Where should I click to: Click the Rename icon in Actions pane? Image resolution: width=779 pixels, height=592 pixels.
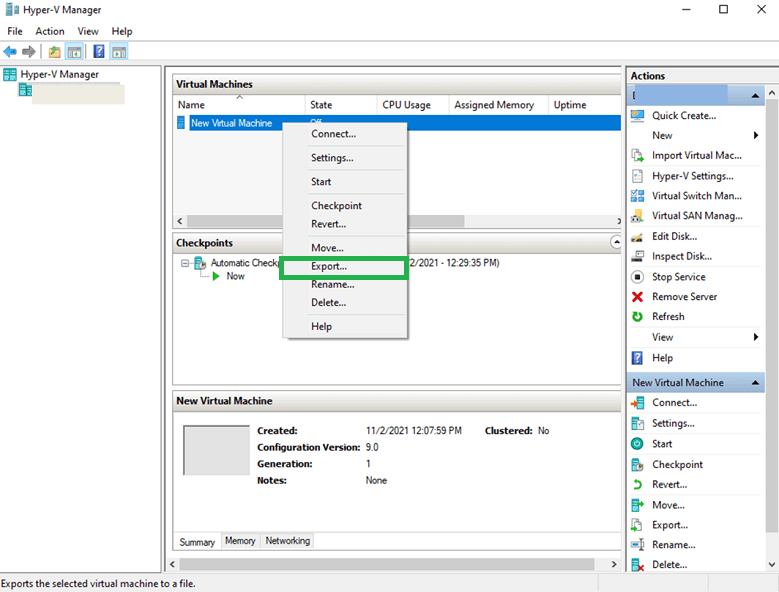637,545
